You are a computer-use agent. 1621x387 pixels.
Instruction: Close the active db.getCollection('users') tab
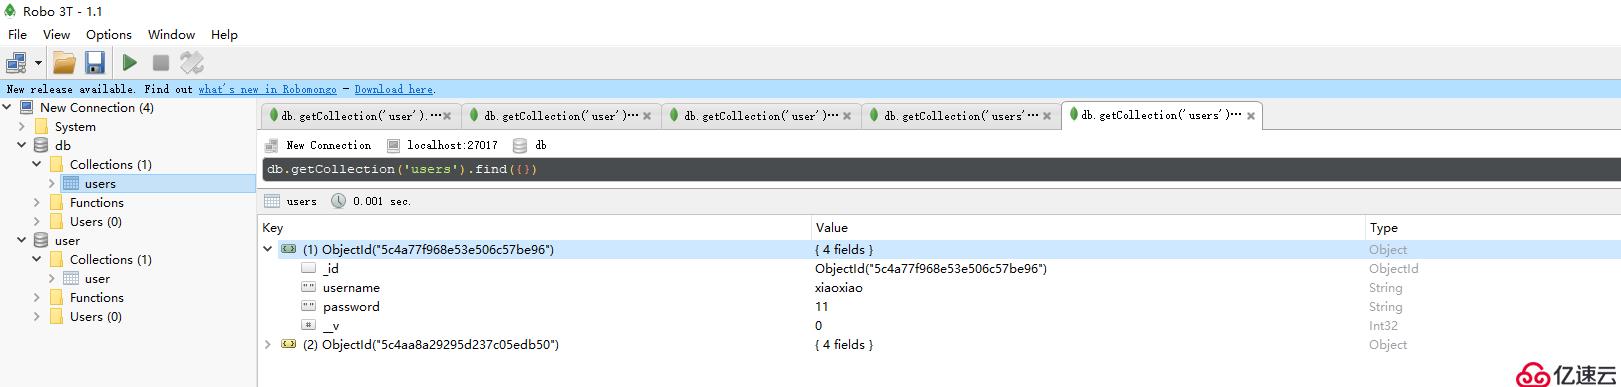click(1250, 116)
